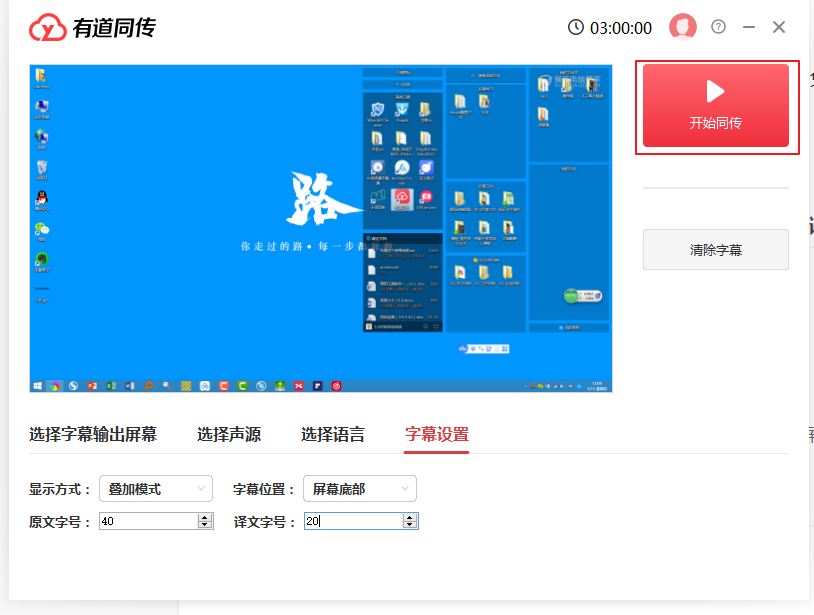Open the help question mark icon
Image resolution: width=814 pixels, height=615 pixels.
[718, 27]
